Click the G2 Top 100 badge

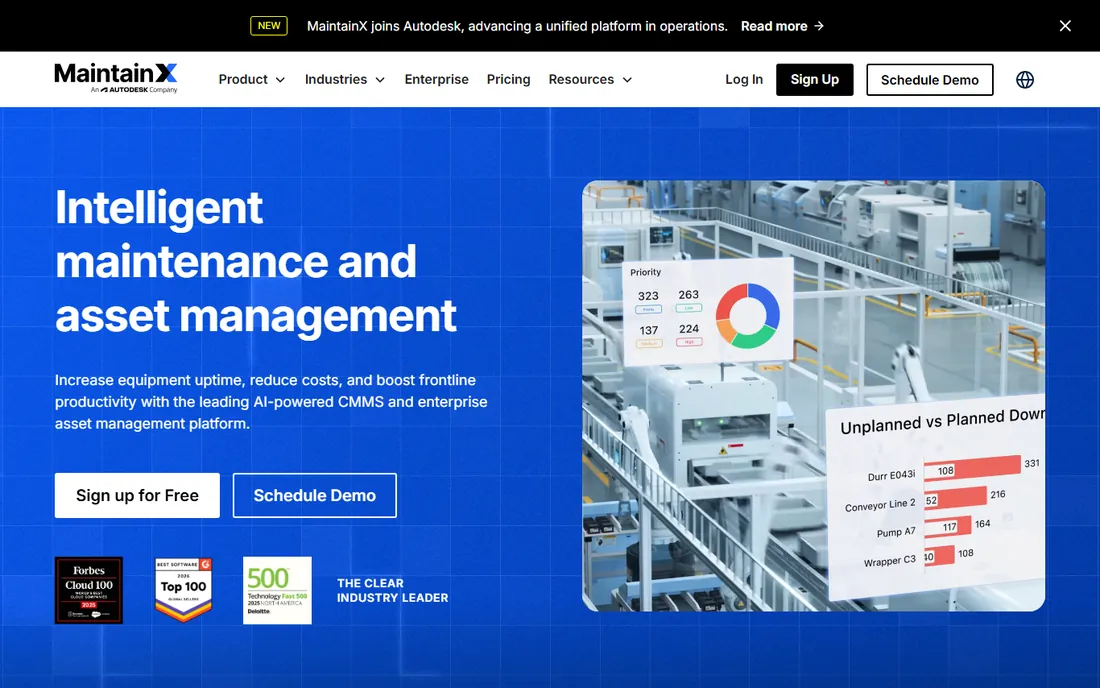(x=183, y=590)
